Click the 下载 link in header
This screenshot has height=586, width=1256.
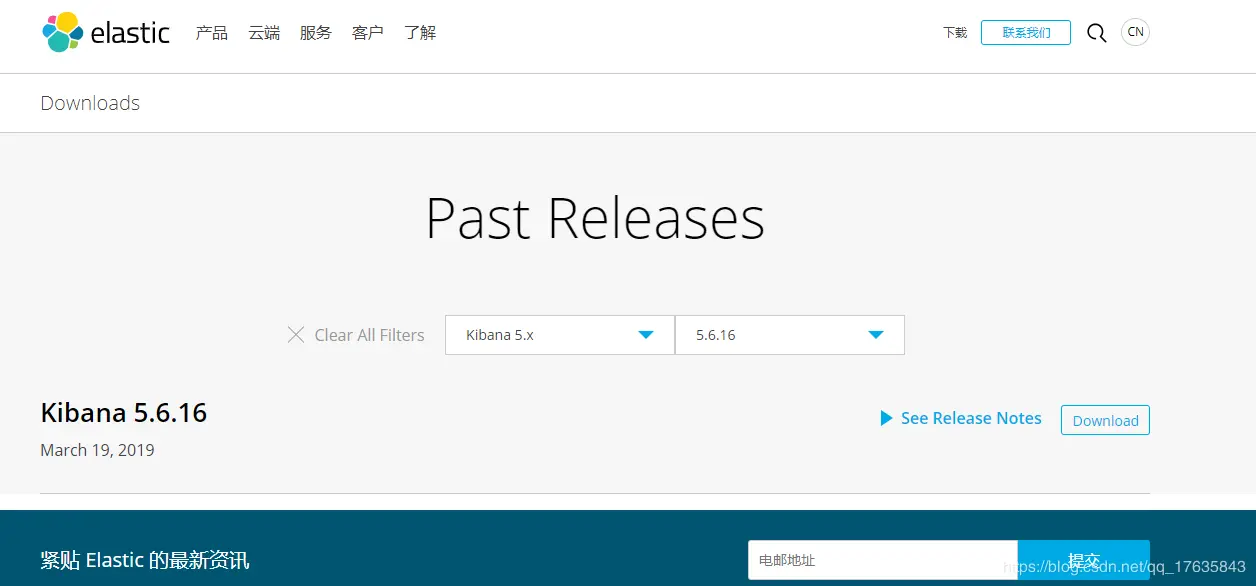coord(955,33)
